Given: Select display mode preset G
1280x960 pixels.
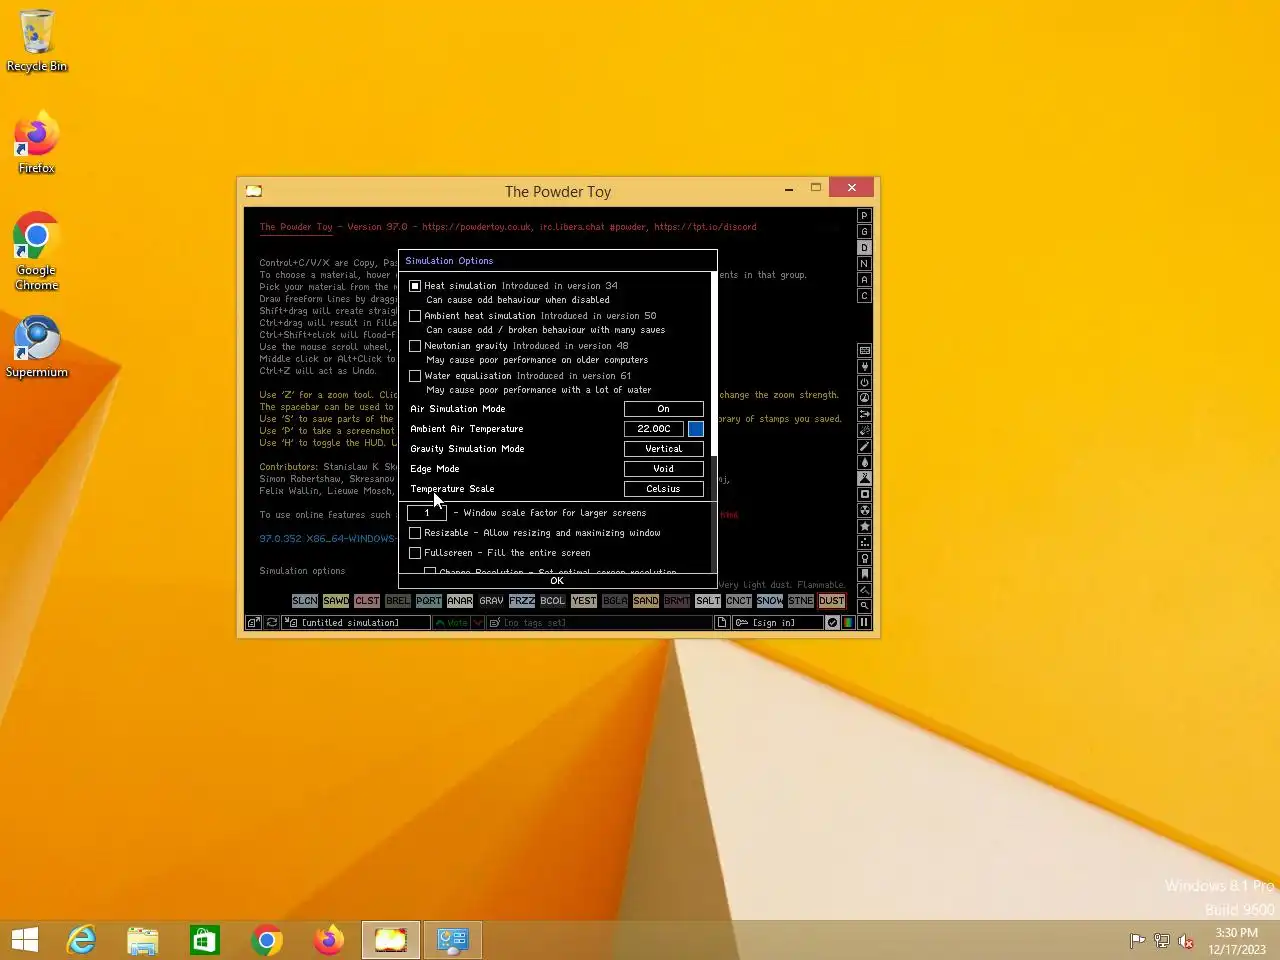Looking at the screenshot, I should [865, 232].
